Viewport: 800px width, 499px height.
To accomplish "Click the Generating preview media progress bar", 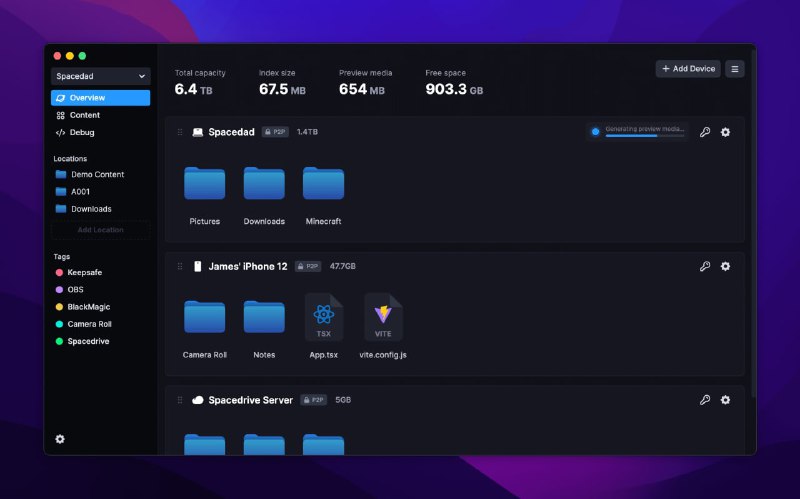I will (644, 135).
